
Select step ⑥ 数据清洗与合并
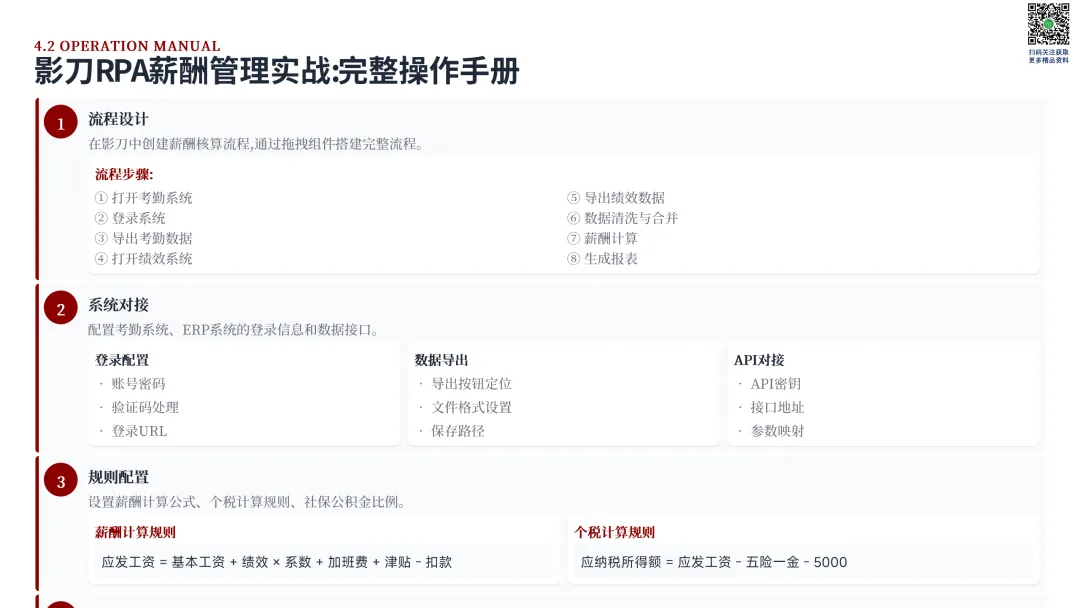click(x=623, y=218)
